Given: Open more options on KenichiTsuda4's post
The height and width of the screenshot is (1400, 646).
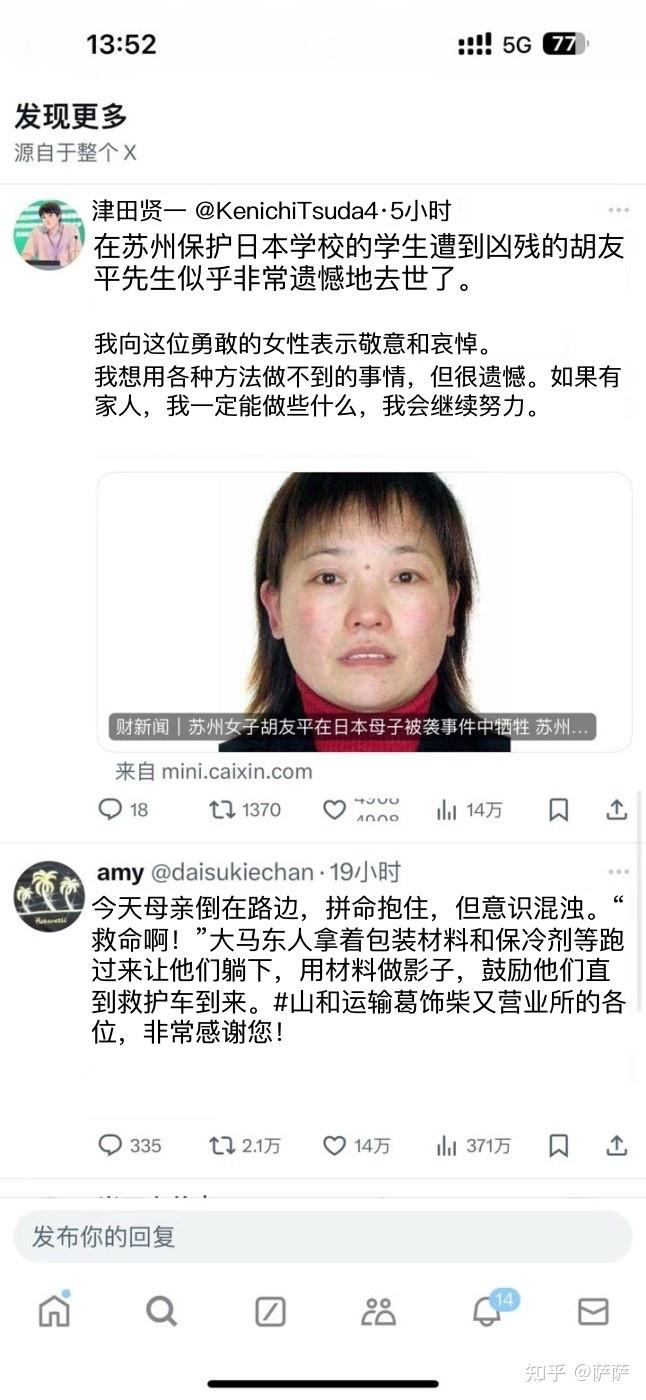Looking at the screenshot, I should point(619,210).
